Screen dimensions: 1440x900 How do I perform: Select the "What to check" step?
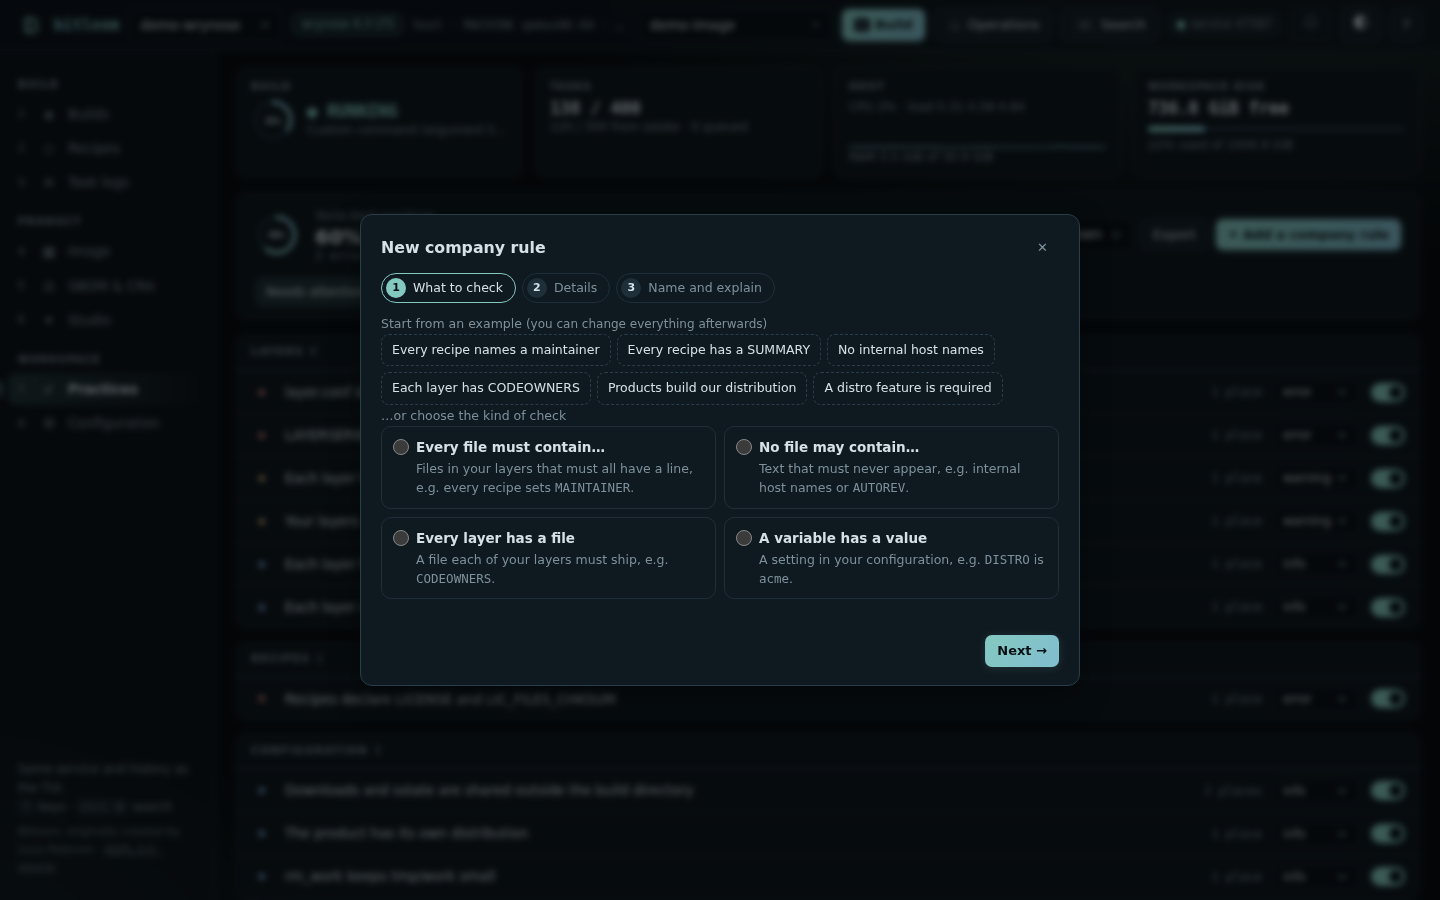point(448,288)
